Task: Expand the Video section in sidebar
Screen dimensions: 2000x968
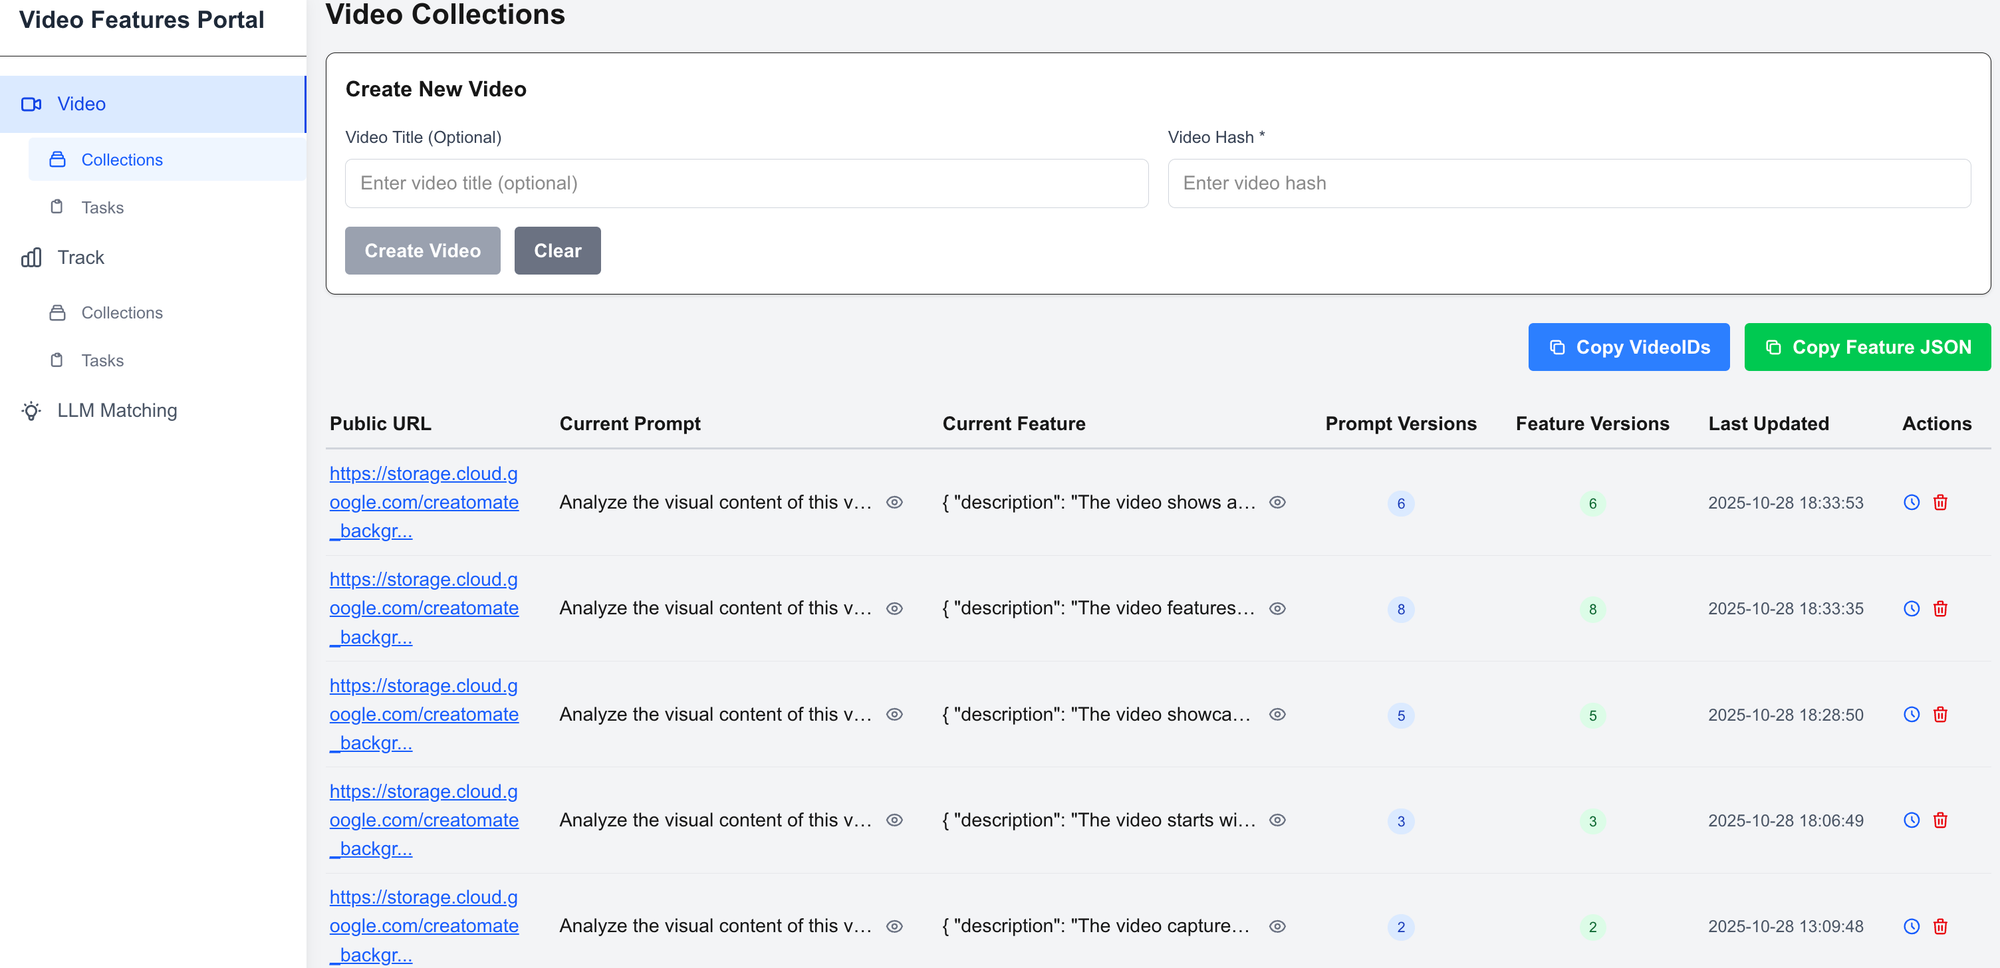Action: pyautogui.click(x=81, y=104)
